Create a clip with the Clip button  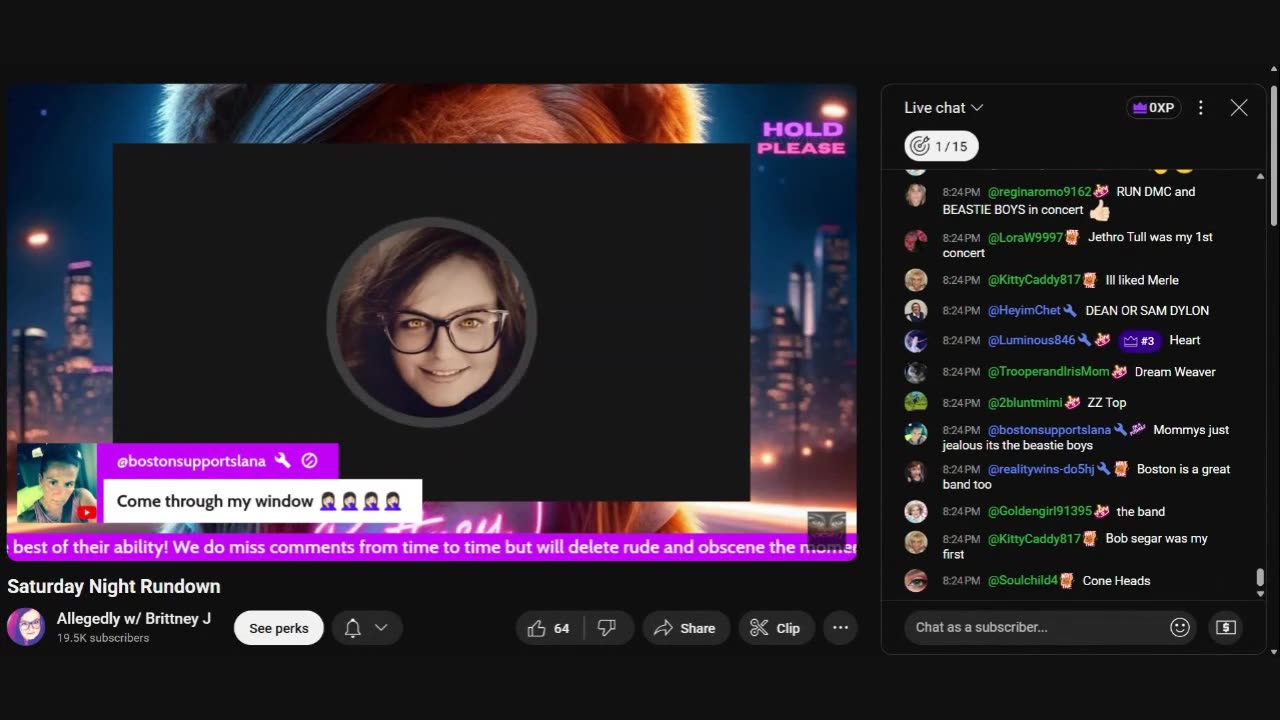[775, 628]
